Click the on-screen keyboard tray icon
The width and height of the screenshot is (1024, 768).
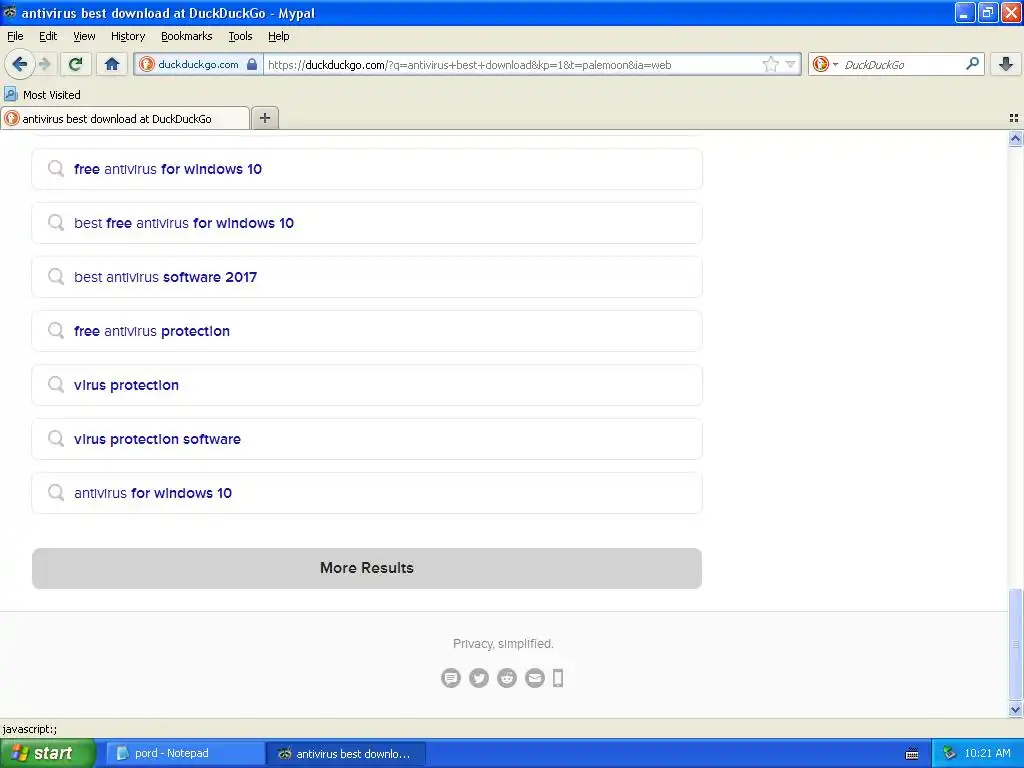(x=912, y=754)
